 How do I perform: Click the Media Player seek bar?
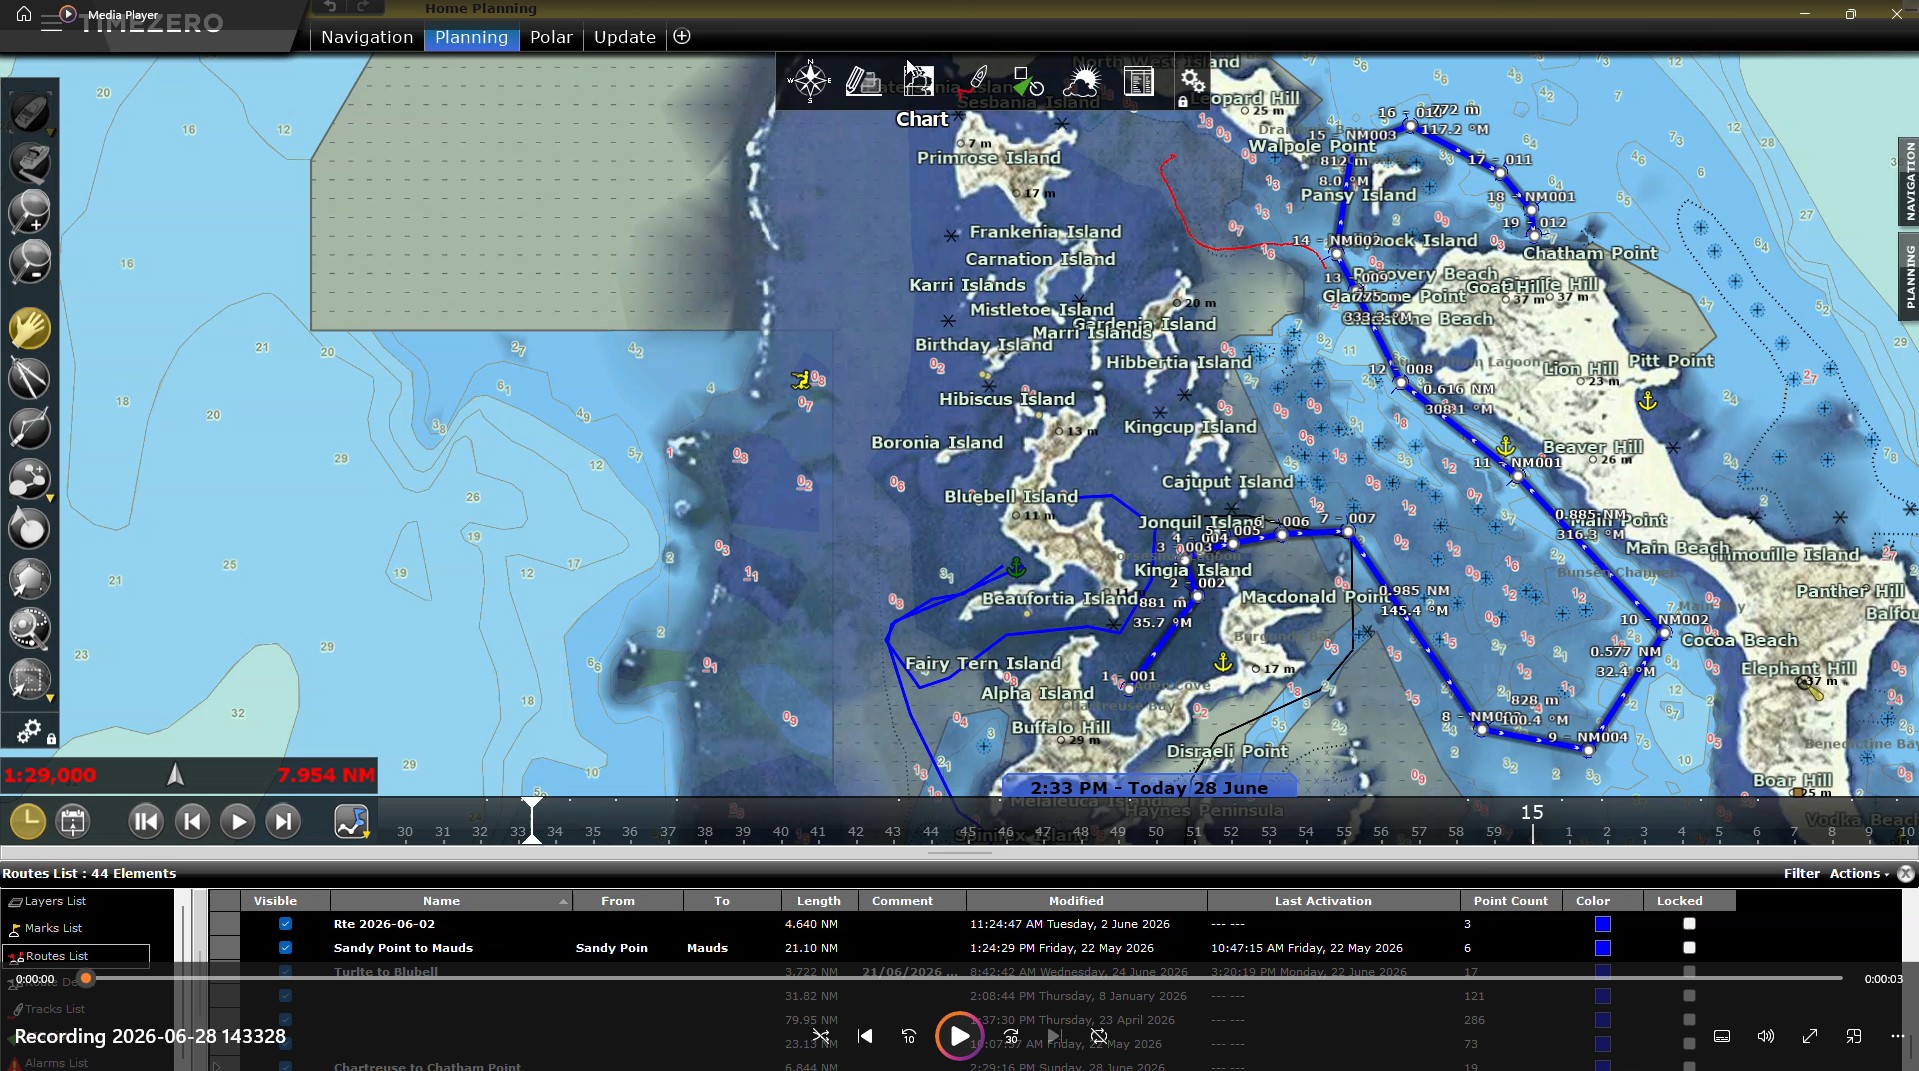coord(964,978)
